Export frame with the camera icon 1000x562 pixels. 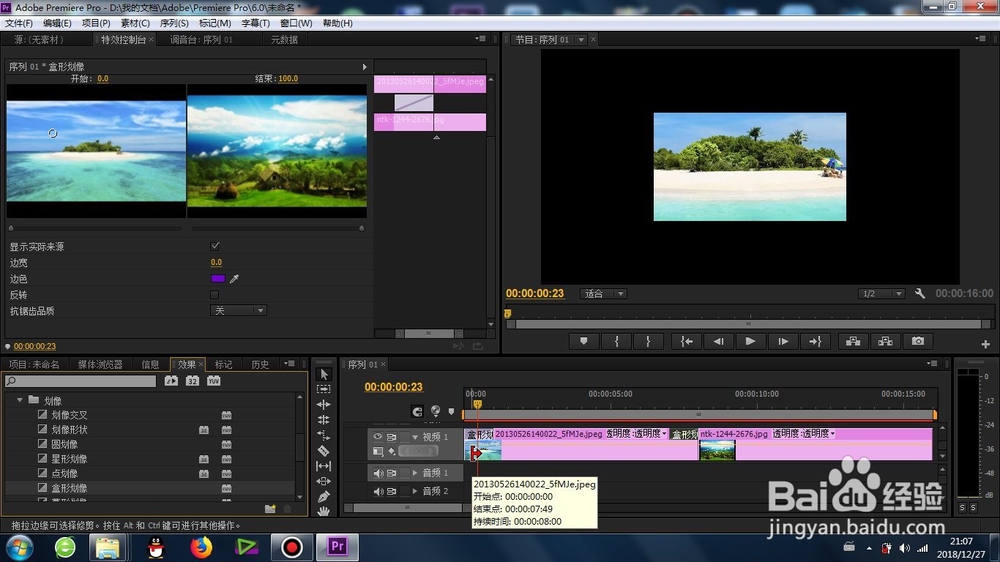point(918,341)
